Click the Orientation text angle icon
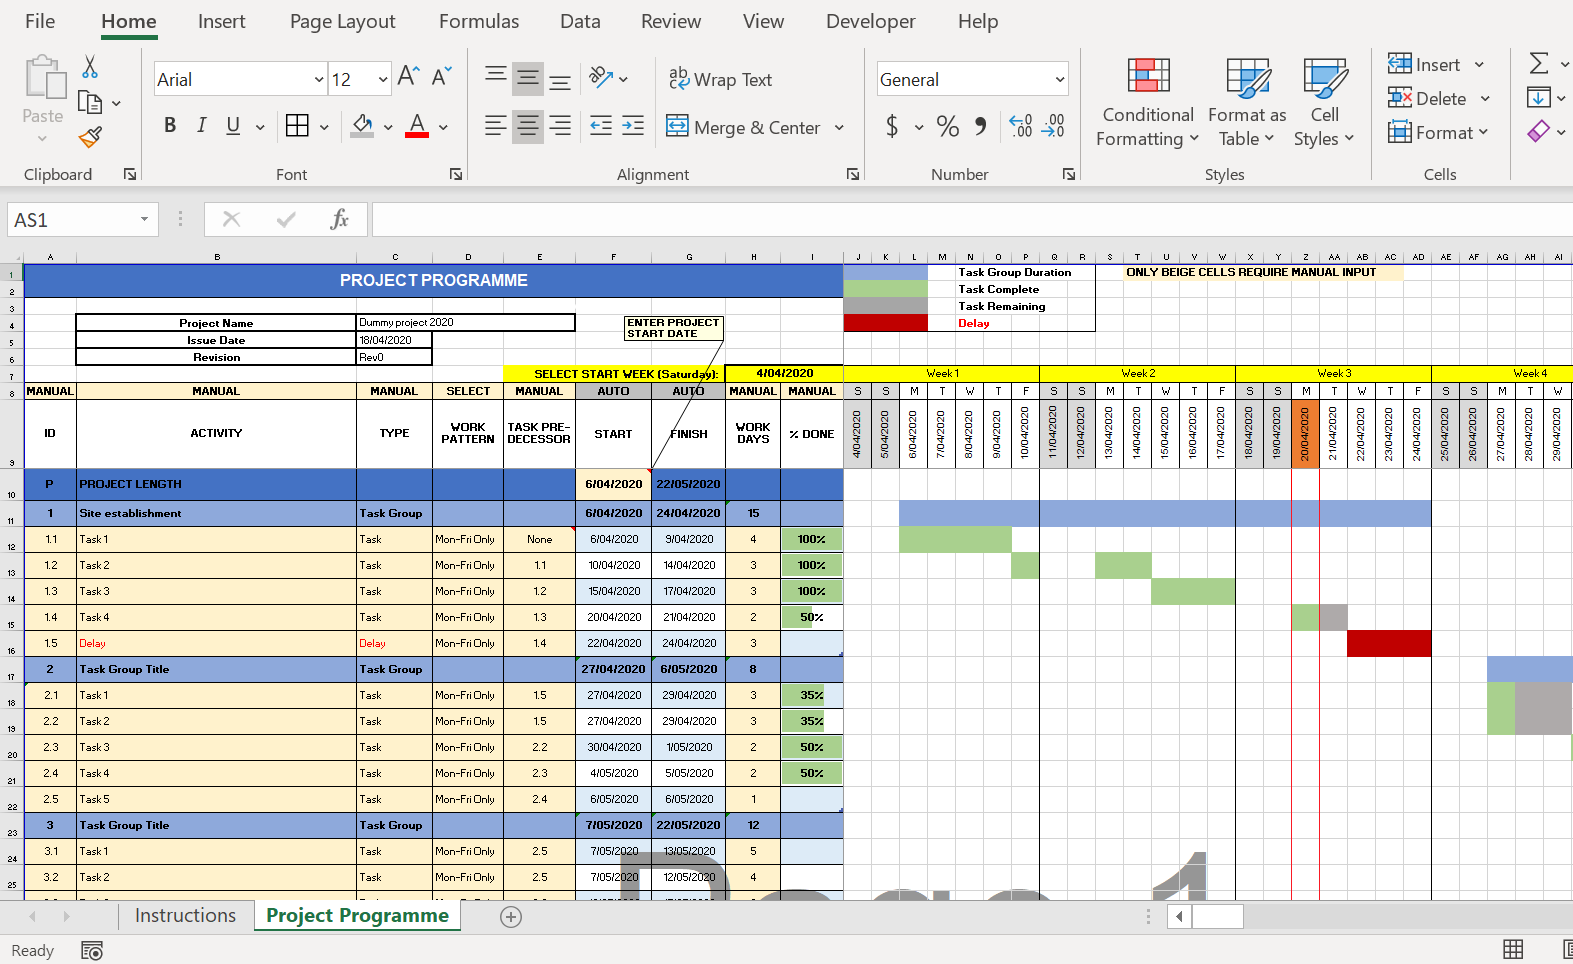Screen dimensions: 1573x964 601,78
